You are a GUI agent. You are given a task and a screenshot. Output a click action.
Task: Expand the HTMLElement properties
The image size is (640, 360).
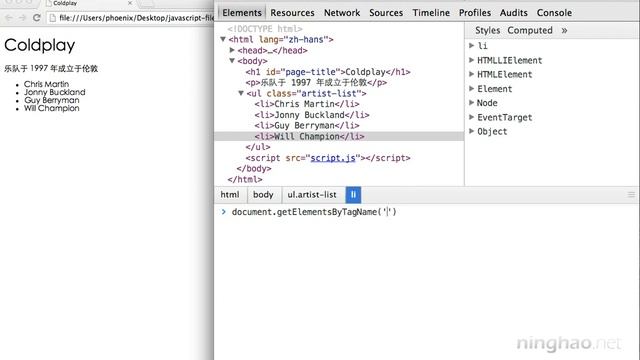(x=471, y=74)
